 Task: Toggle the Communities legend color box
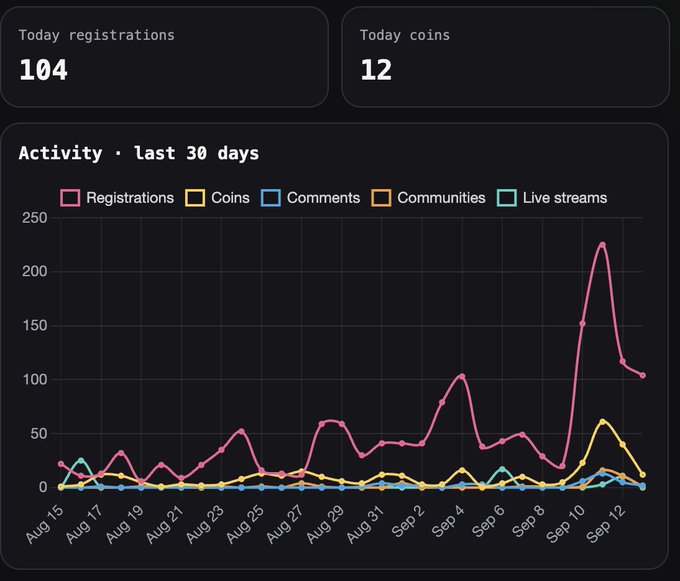381,198
